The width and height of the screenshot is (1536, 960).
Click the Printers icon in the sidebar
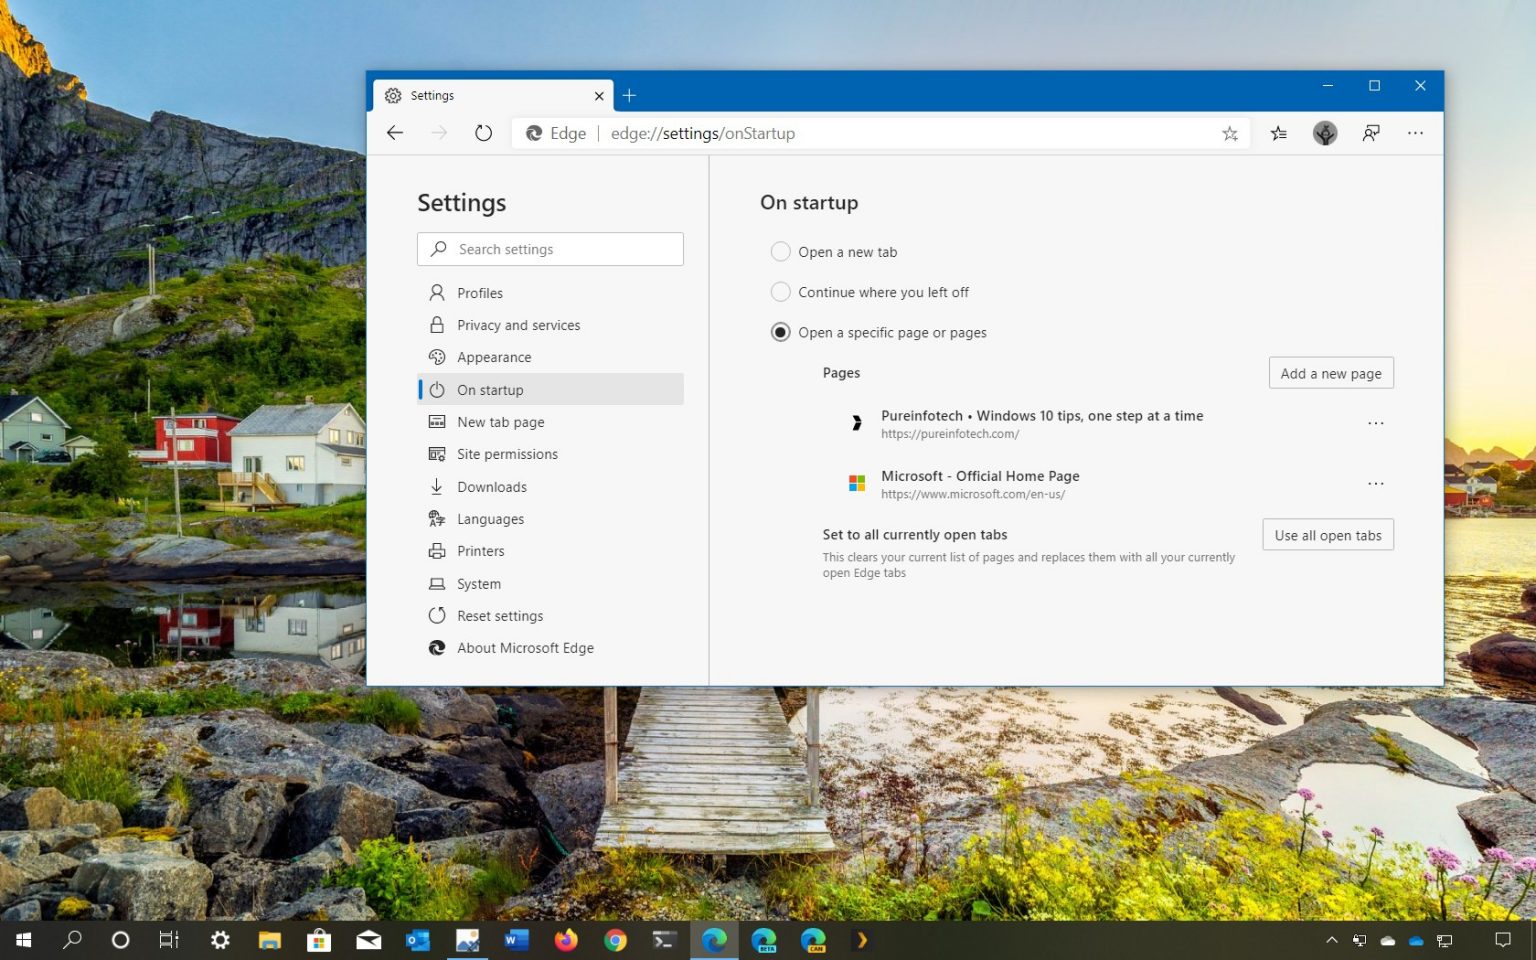(x=437, y=551)
